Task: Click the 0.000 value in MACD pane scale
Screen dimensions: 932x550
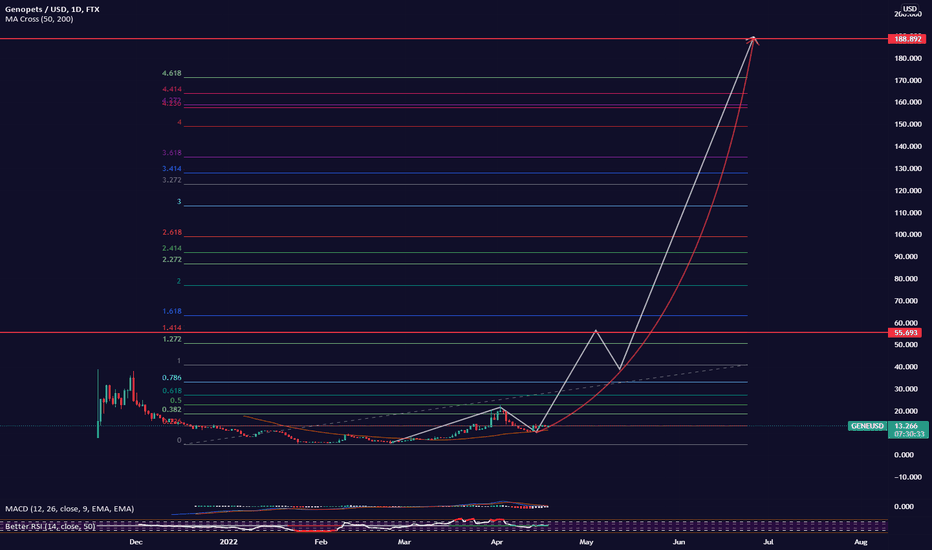Action: point(904,507)
